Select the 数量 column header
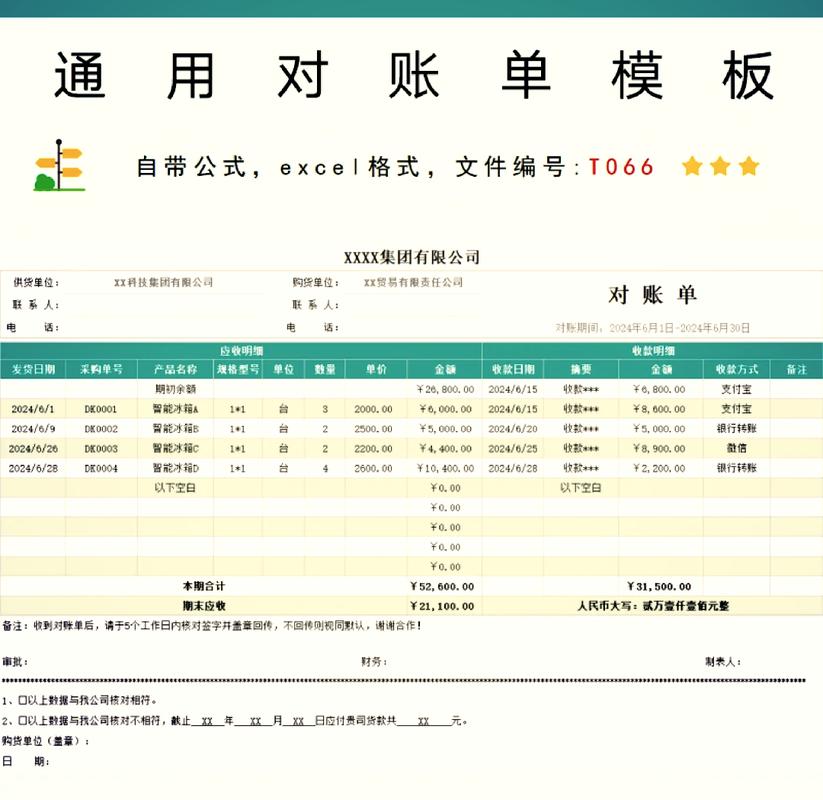Image resolution: width=823 pixels, height=800 pixels. tap(325, 369)
